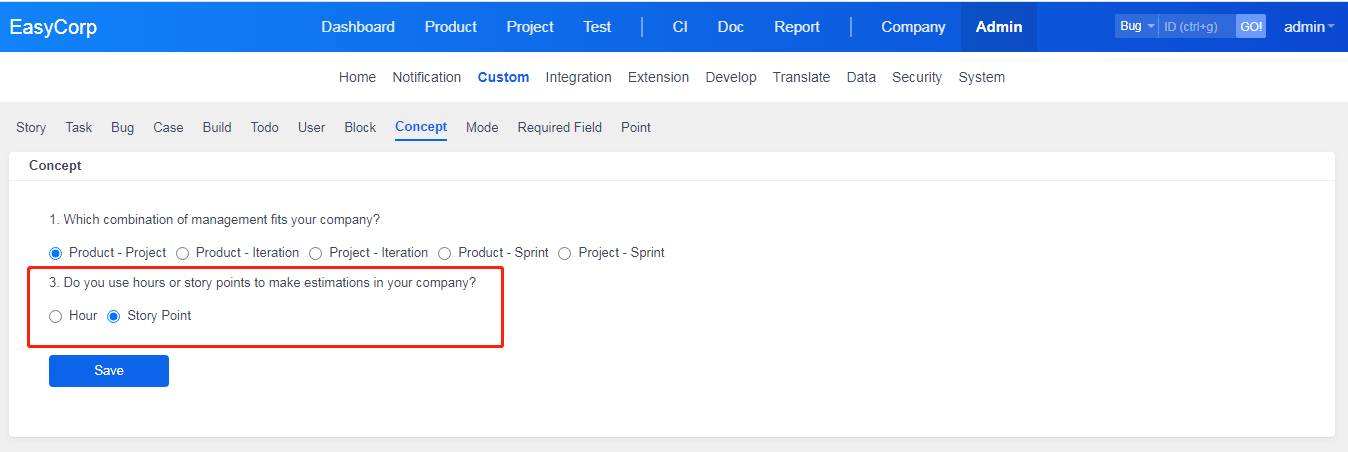Go to the Product section
Image resolution: width=1348 pixels, height=452 pixels.
point(450,27)
